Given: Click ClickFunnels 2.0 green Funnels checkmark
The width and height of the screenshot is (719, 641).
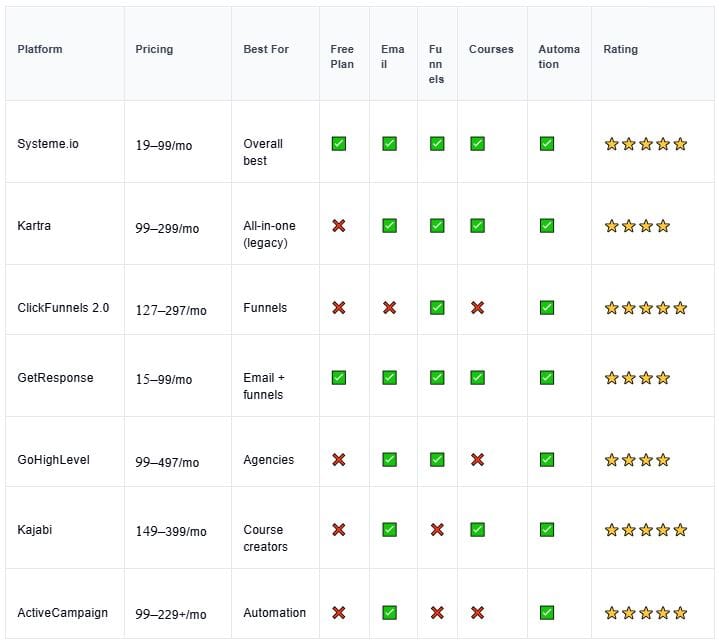Looking at the screenshot, I should coord(437,308).
